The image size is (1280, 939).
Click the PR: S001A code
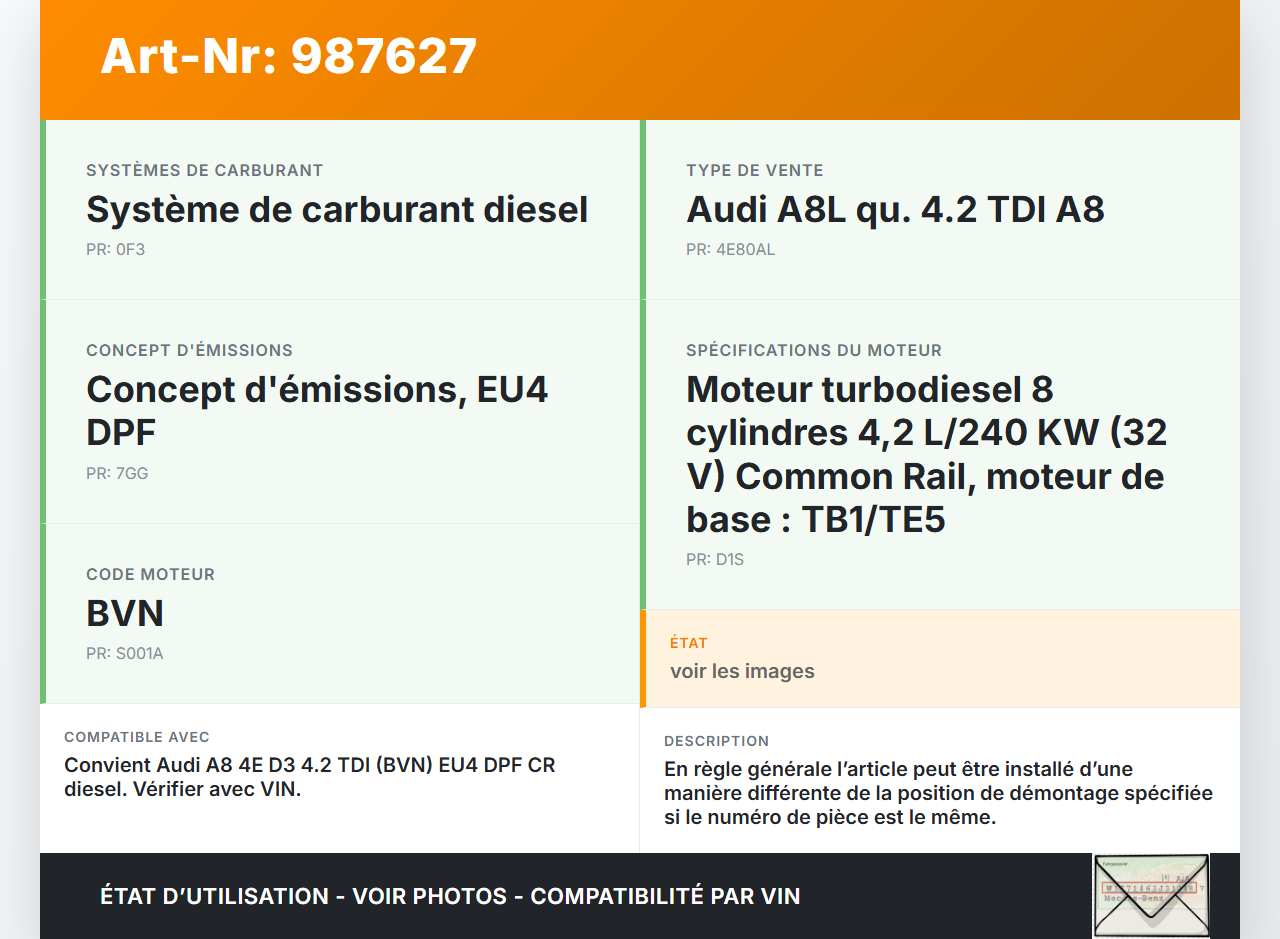[124, 653]
